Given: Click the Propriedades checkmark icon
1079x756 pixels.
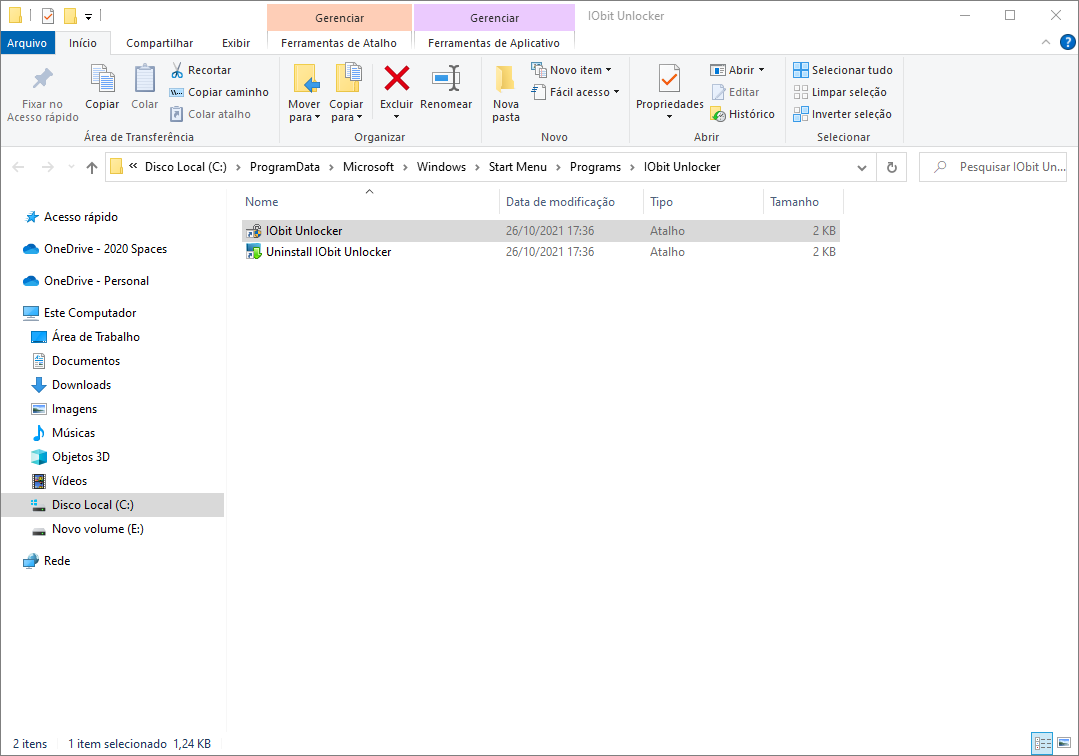Looking at the screenshot, I should pyautogui.click(x=669, y=79).
